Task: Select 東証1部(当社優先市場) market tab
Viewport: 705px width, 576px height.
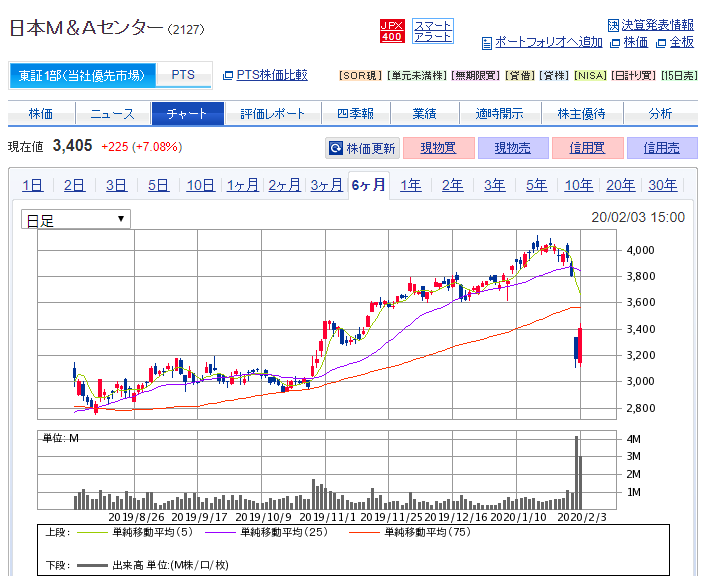Action: pyautogui.click(x=82, y=75)
